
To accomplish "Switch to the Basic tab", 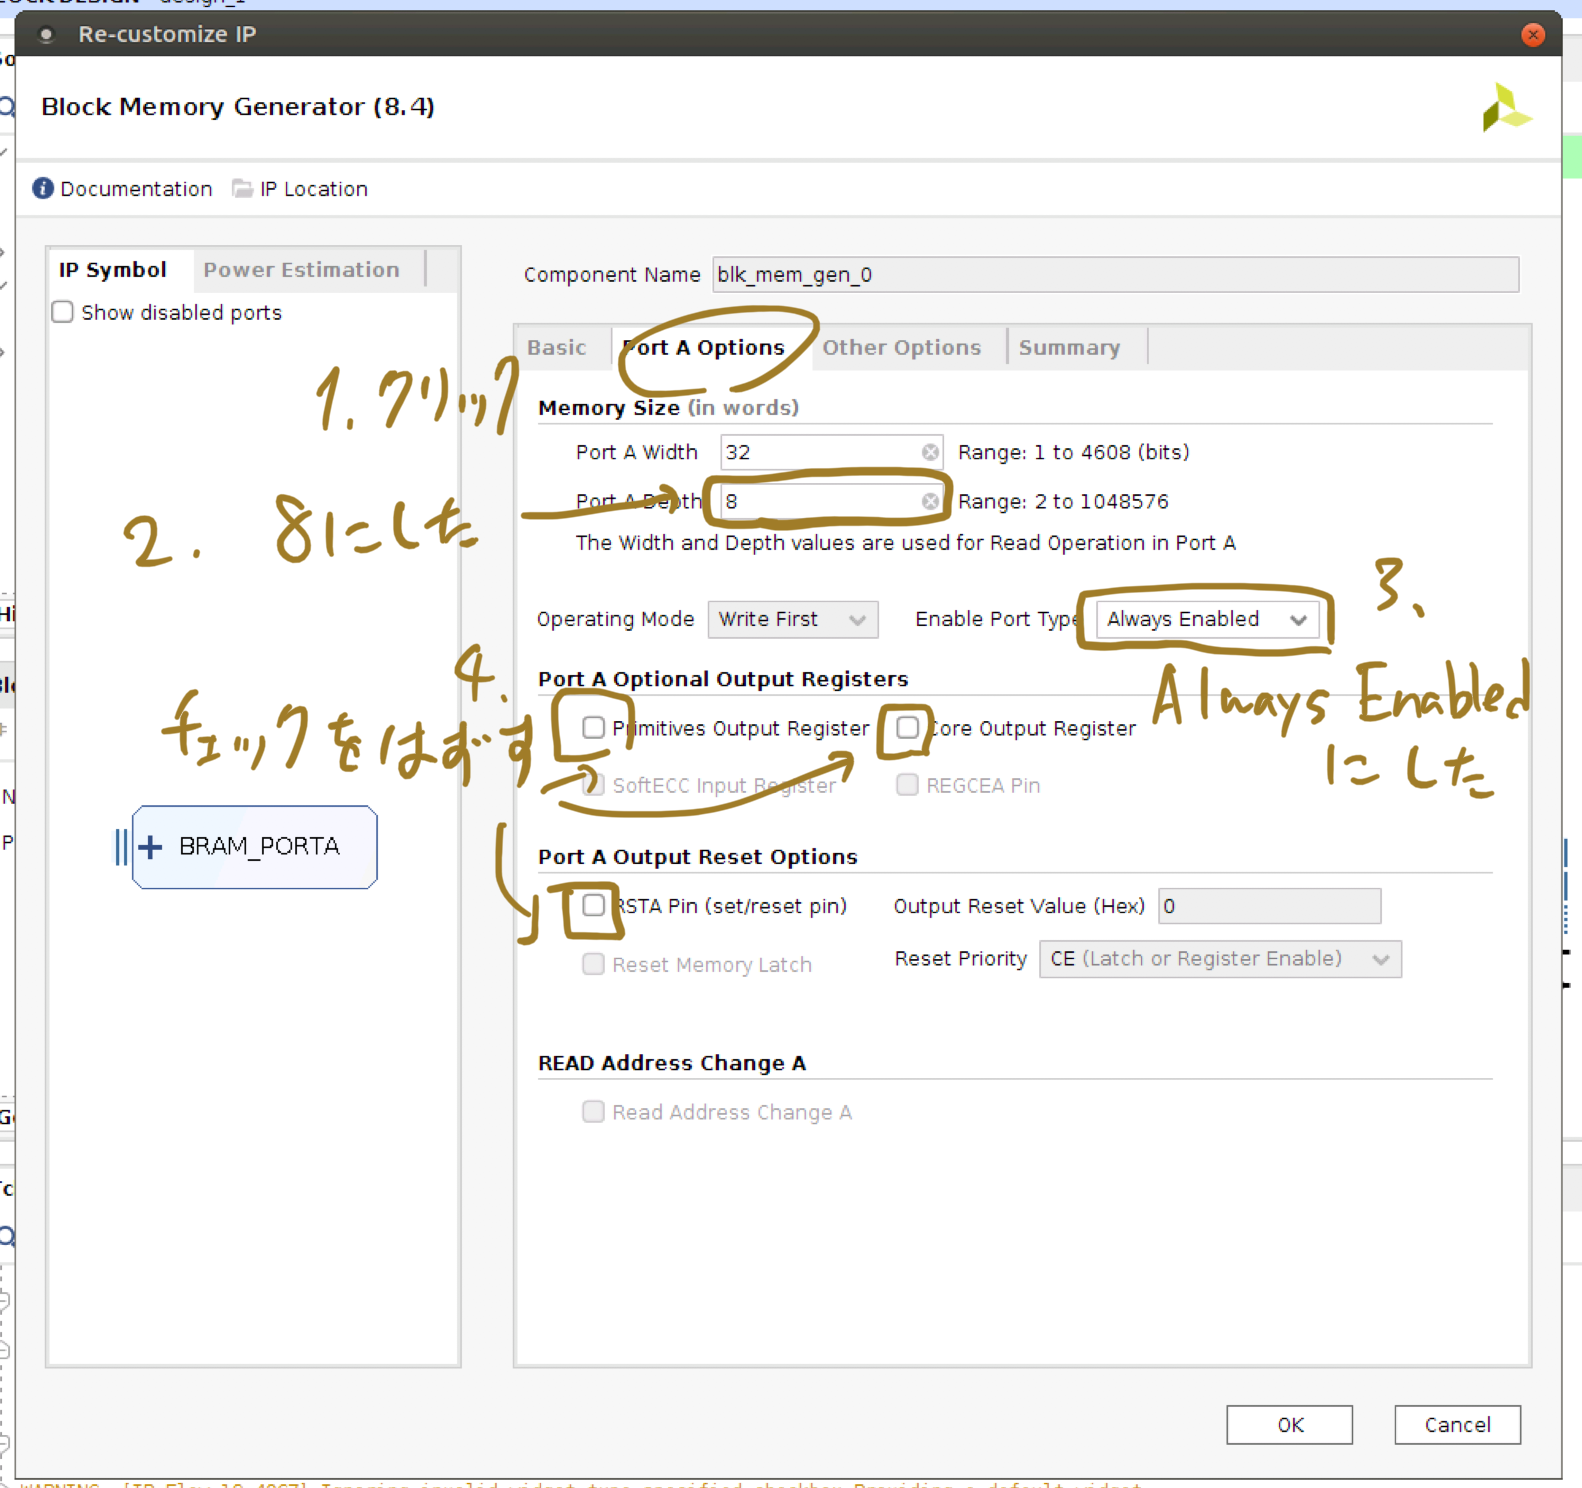I will tap(557, 348).
